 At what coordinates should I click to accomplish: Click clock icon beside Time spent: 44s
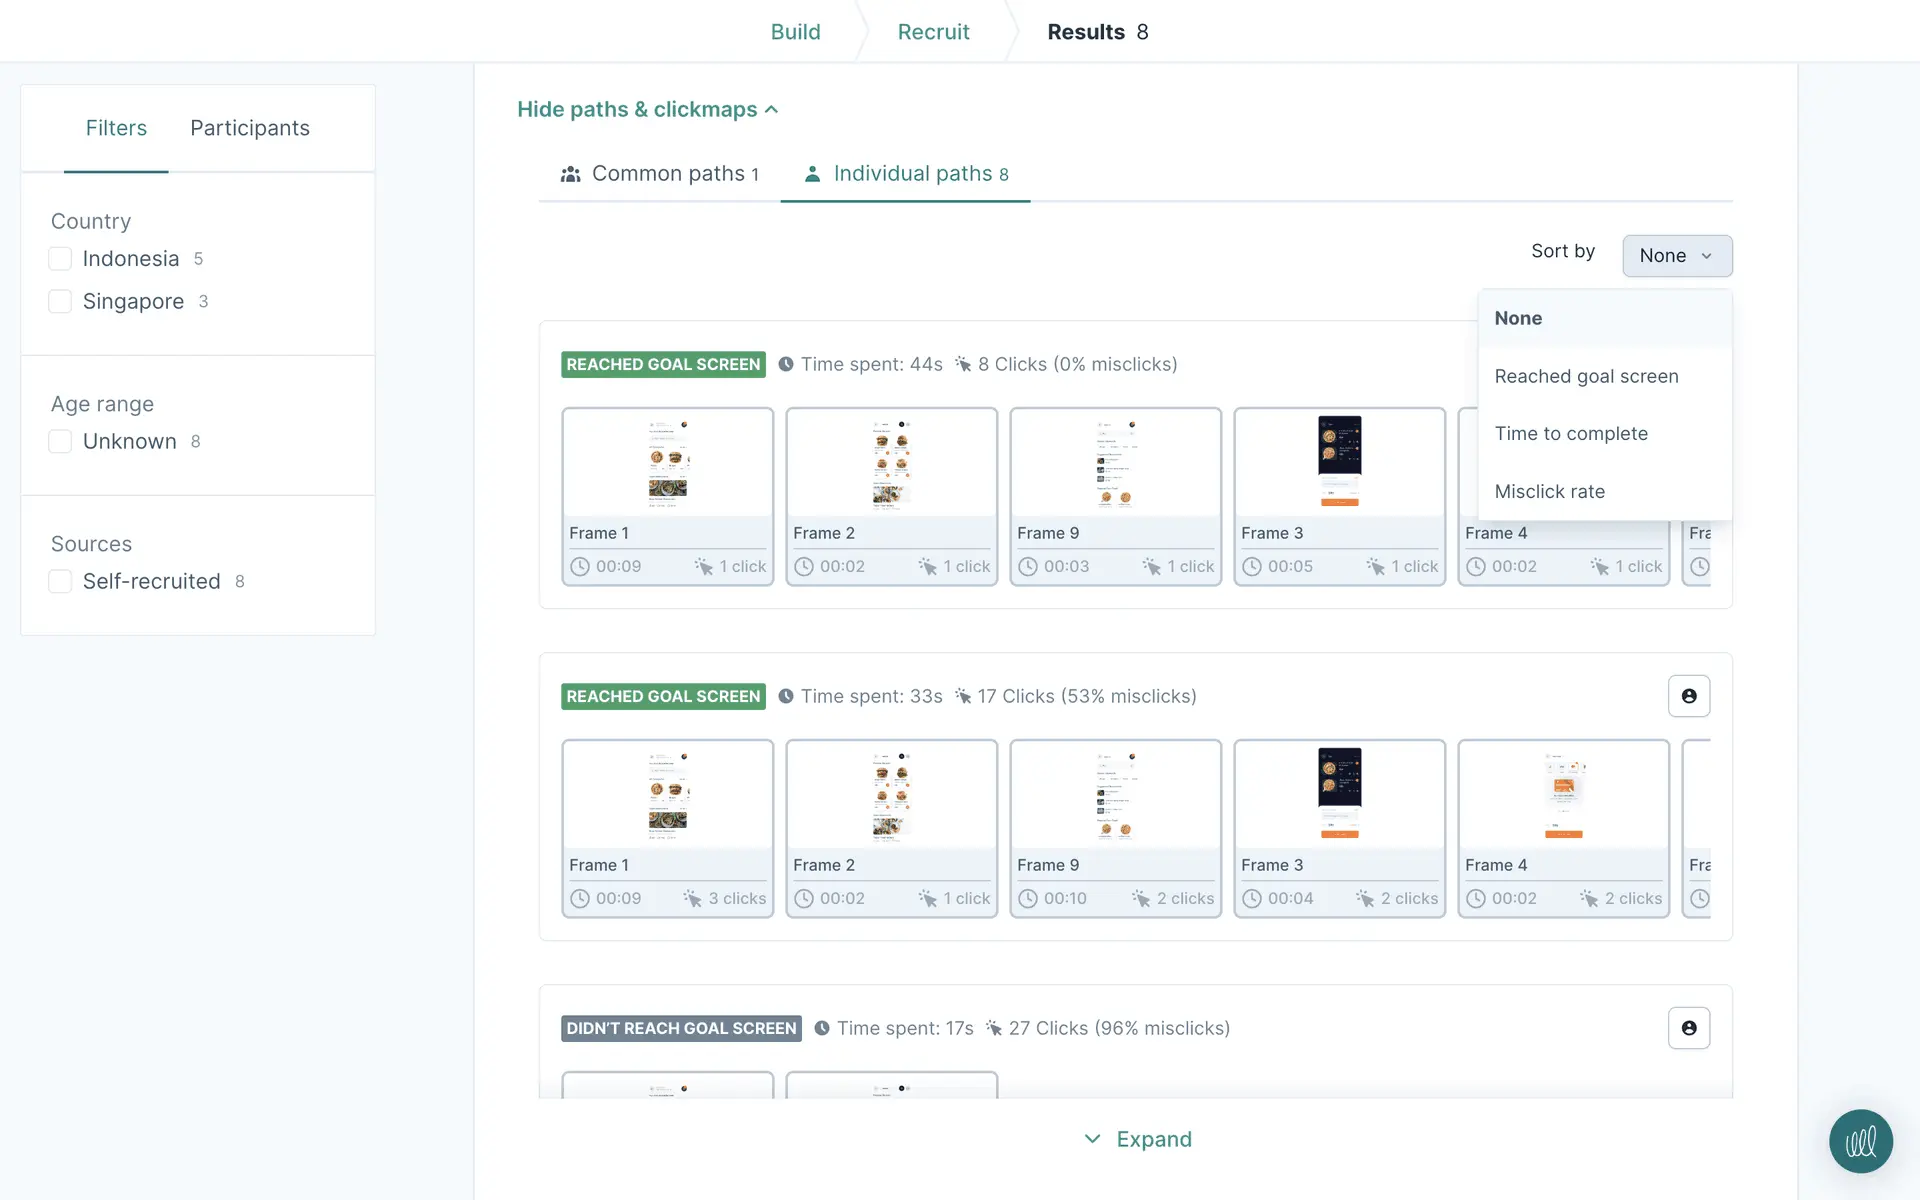(x=786, y=365)
